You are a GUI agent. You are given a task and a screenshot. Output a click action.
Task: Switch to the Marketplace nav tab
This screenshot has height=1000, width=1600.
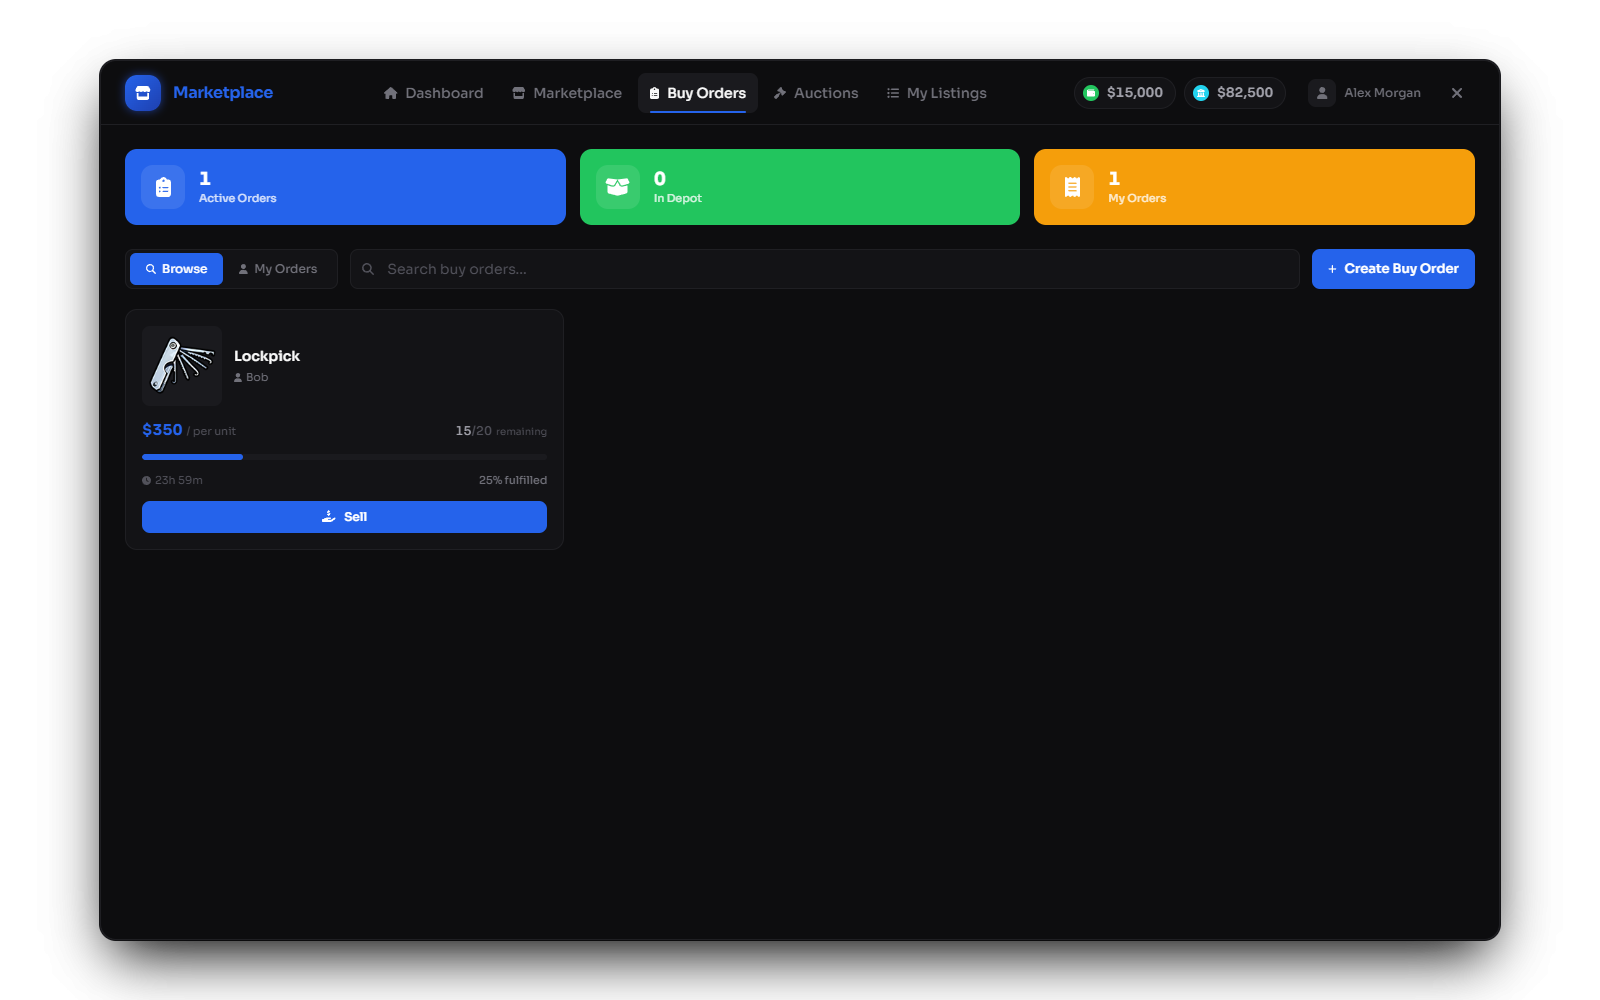coord(567,93)
